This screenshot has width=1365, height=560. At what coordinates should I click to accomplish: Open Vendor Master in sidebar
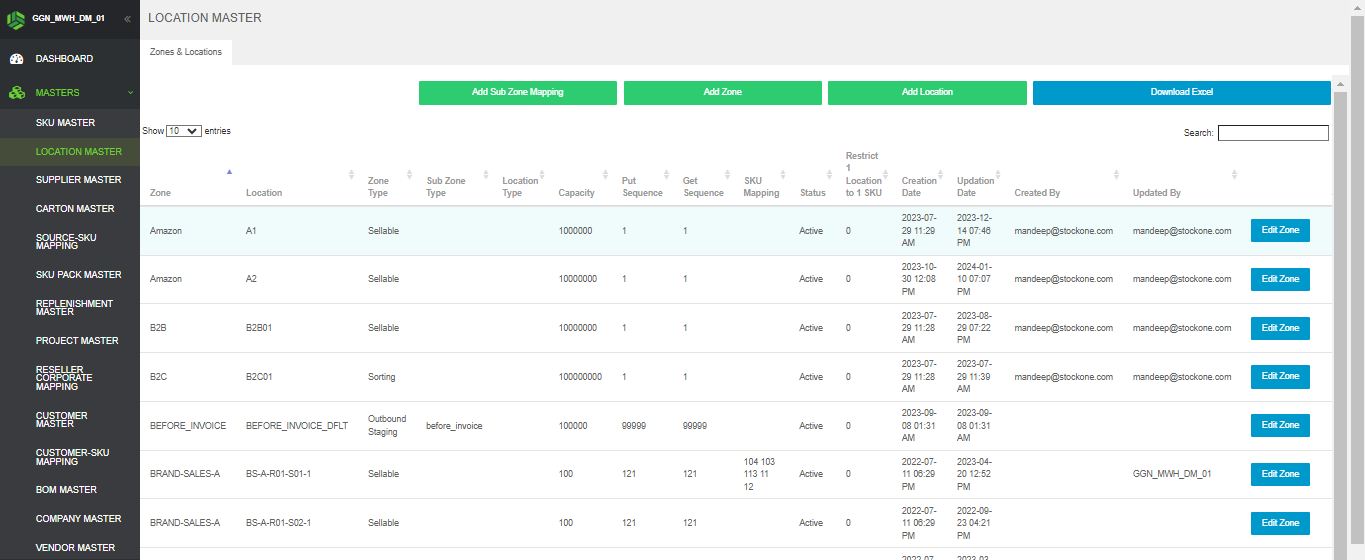(75, 548)
